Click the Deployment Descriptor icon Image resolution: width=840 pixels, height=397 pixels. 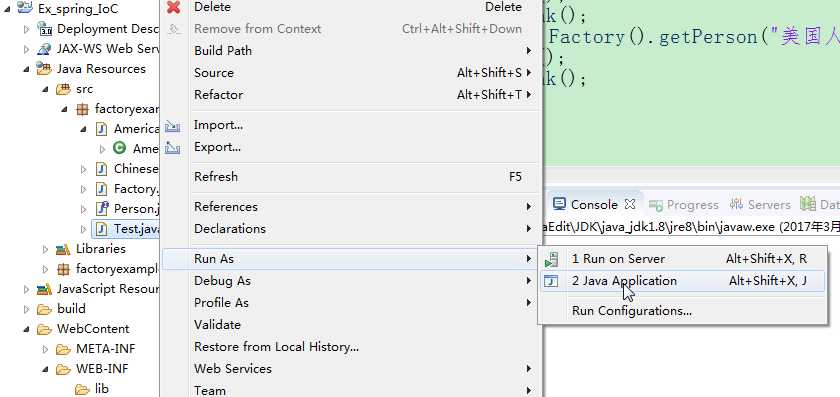[x=44, y=29]
